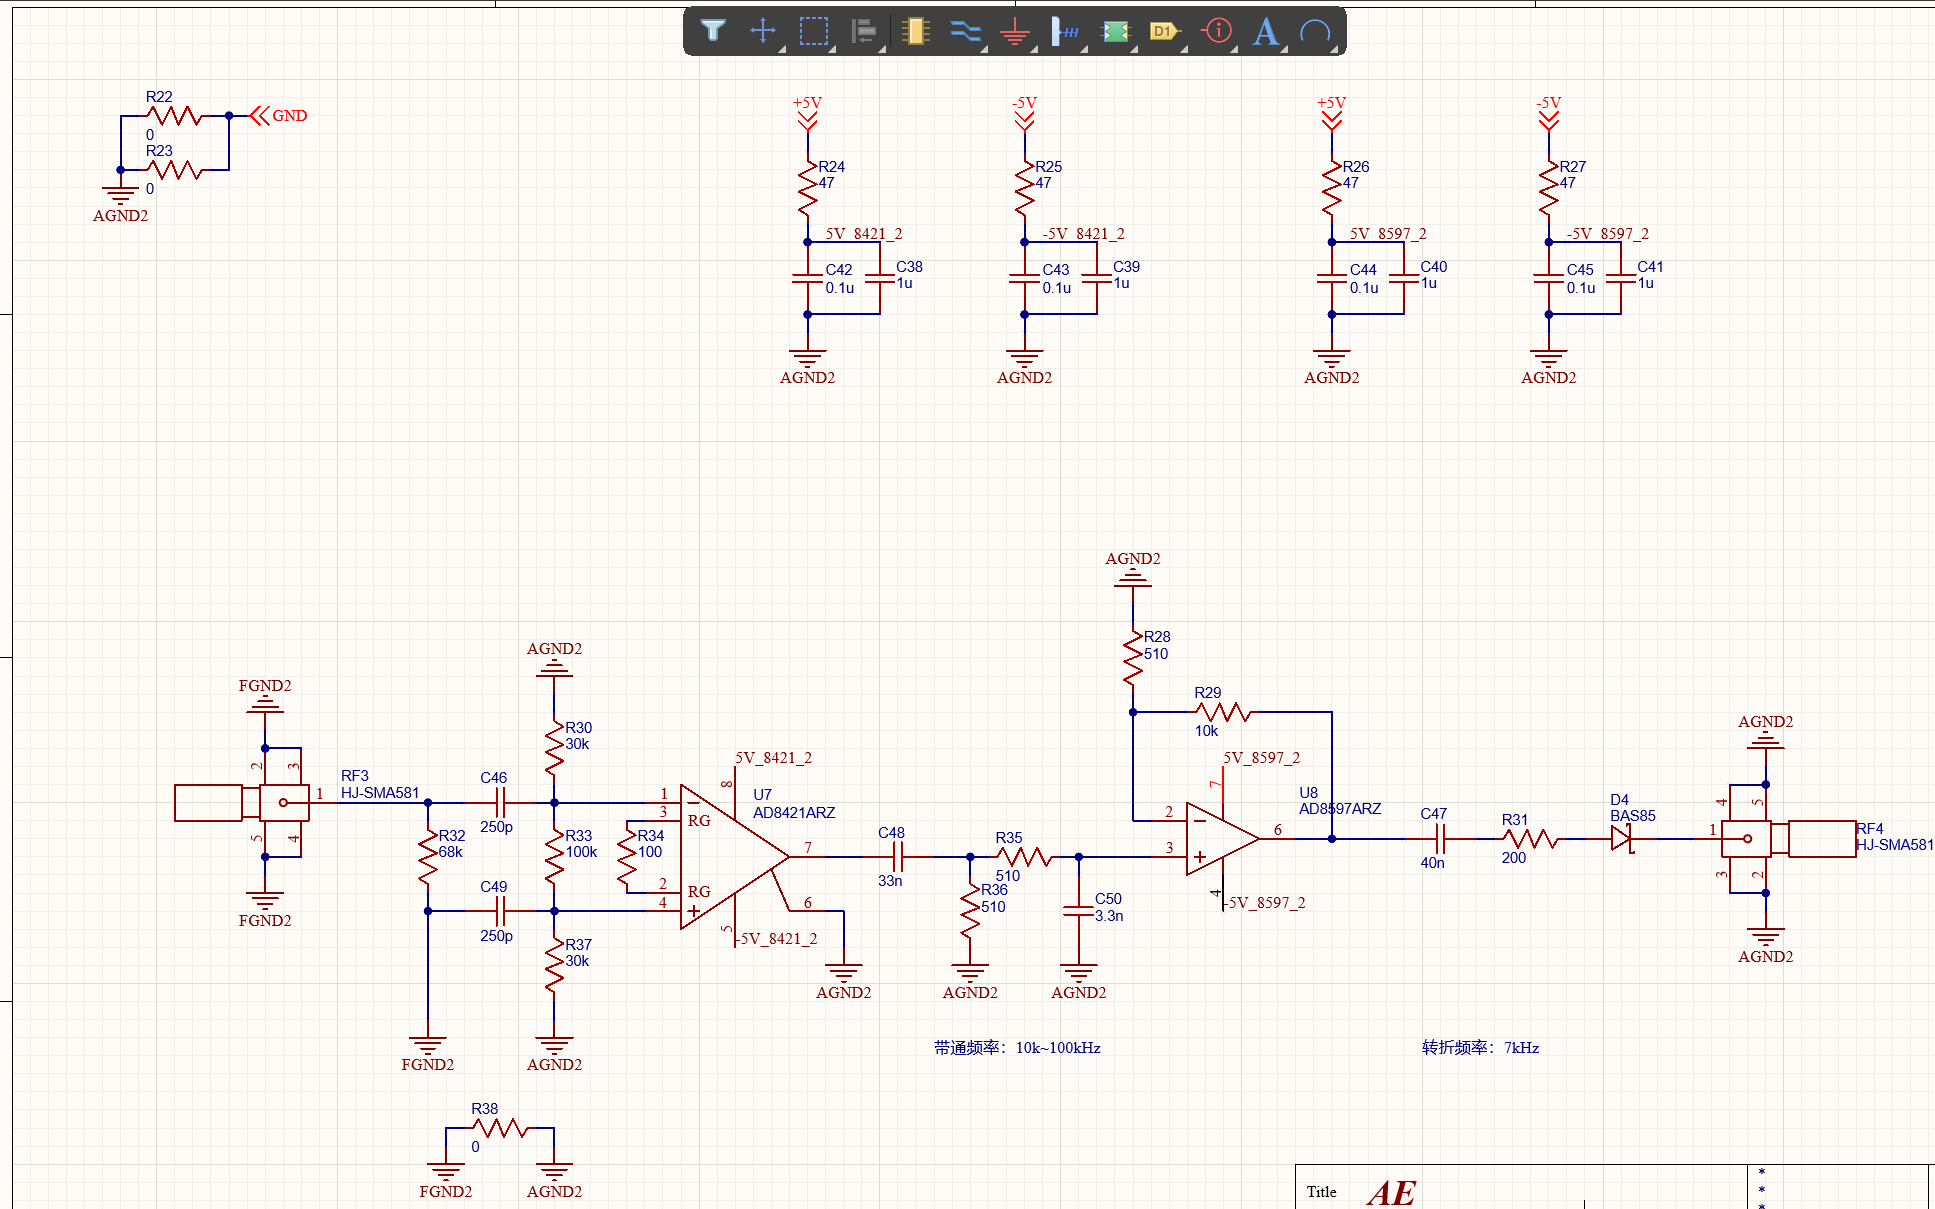Select the Text String tool
This screenshot has width=1935, height=1209.
pos(1266,31)
